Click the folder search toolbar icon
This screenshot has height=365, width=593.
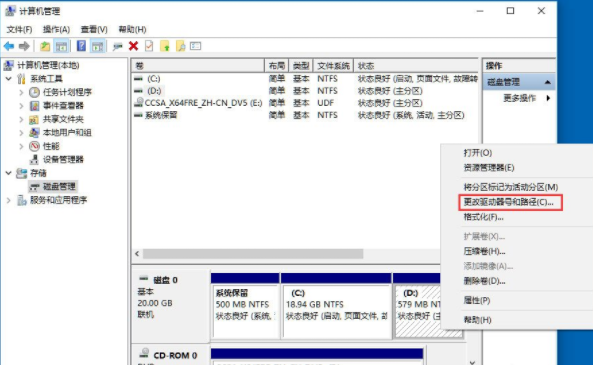click(x=181, y=46)
